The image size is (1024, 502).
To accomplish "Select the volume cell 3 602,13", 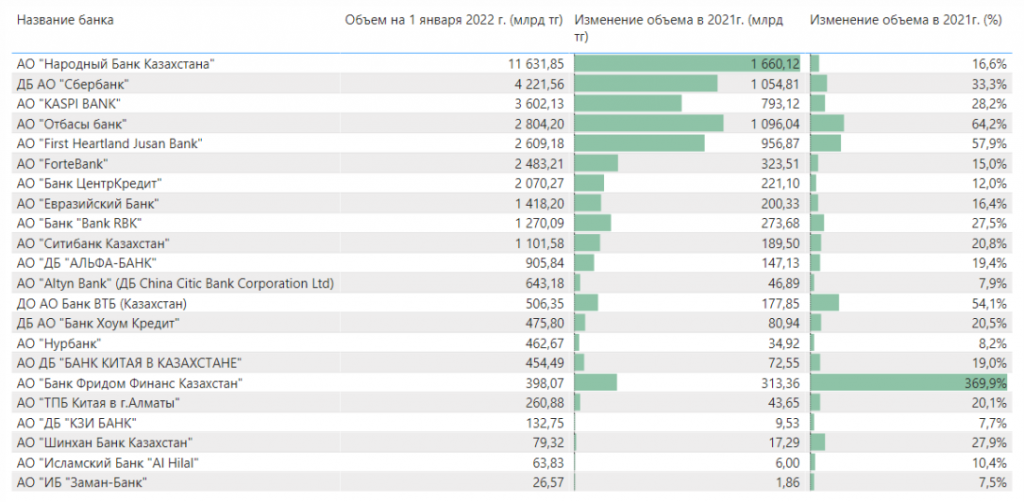I will pyautogui.click(x=539, y=104).
